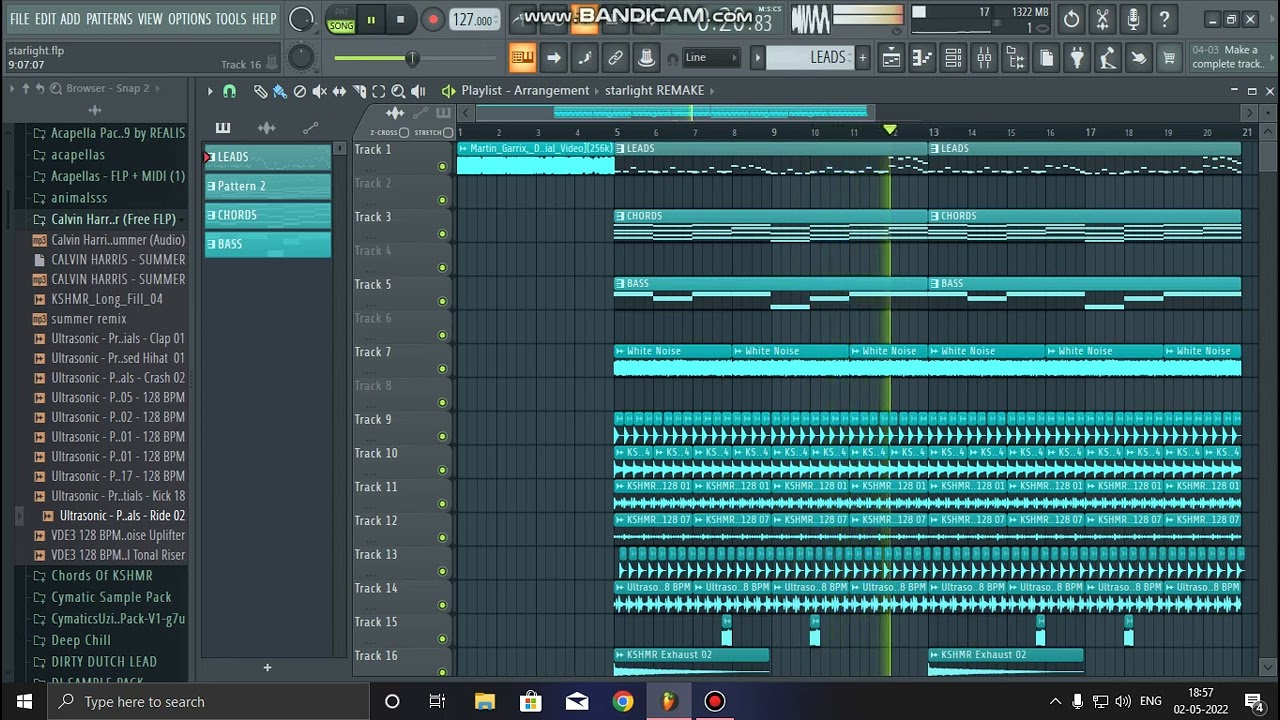The image size is (1280, 720).
Task: Select the Slice tool in playlist toolbar
Action: [x=359, y=91]
